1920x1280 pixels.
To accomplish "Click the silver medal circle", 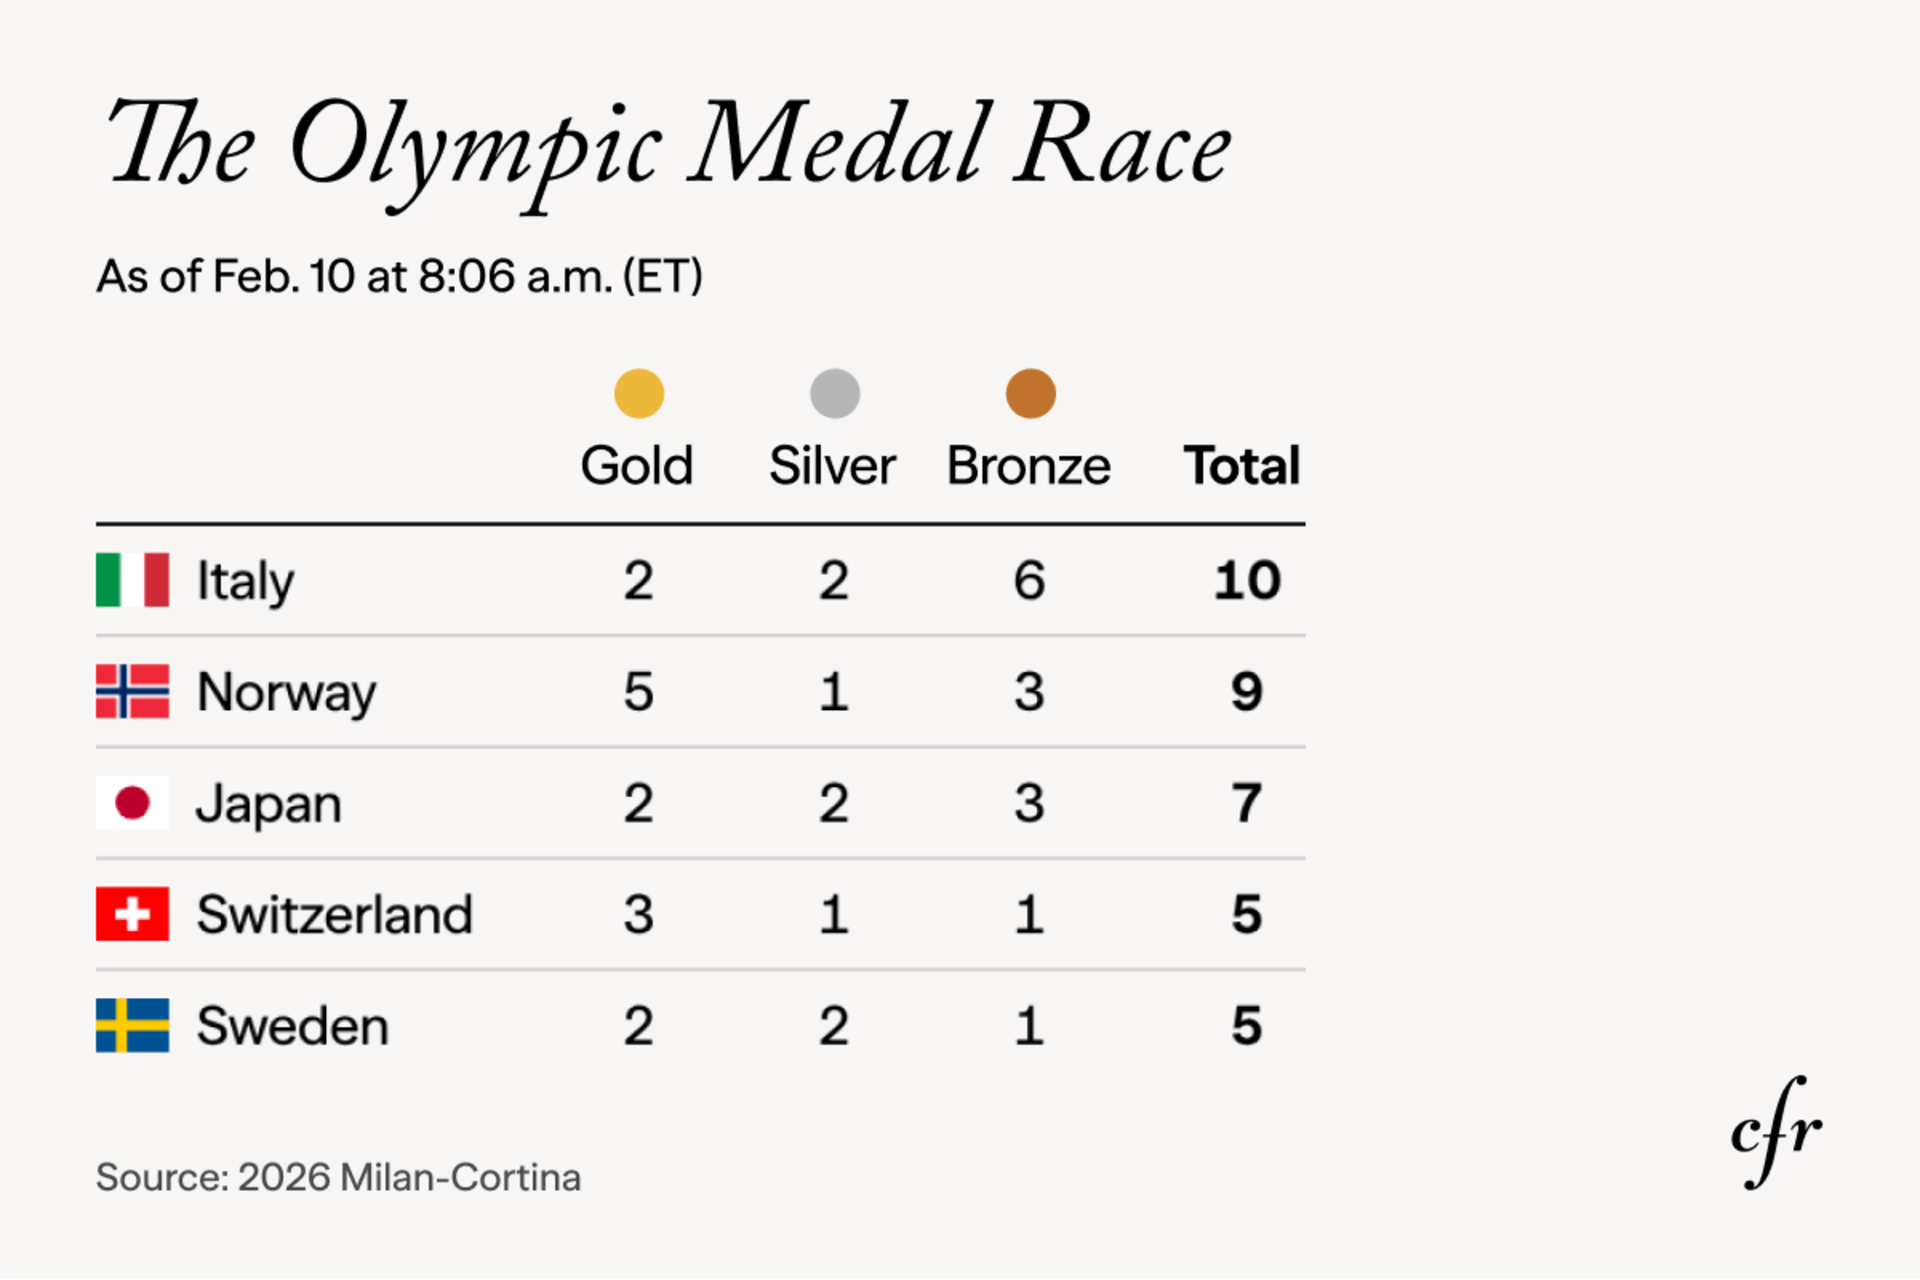I will click(x=835, y=393).
